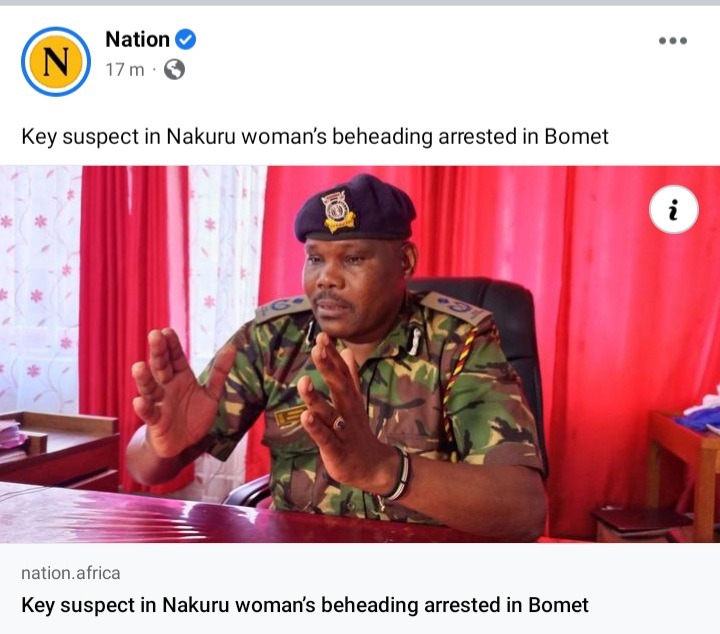Screen dimensions: 720x634
Task: Click the '17 m' post timestamp
Action: (x=125, y=70)
